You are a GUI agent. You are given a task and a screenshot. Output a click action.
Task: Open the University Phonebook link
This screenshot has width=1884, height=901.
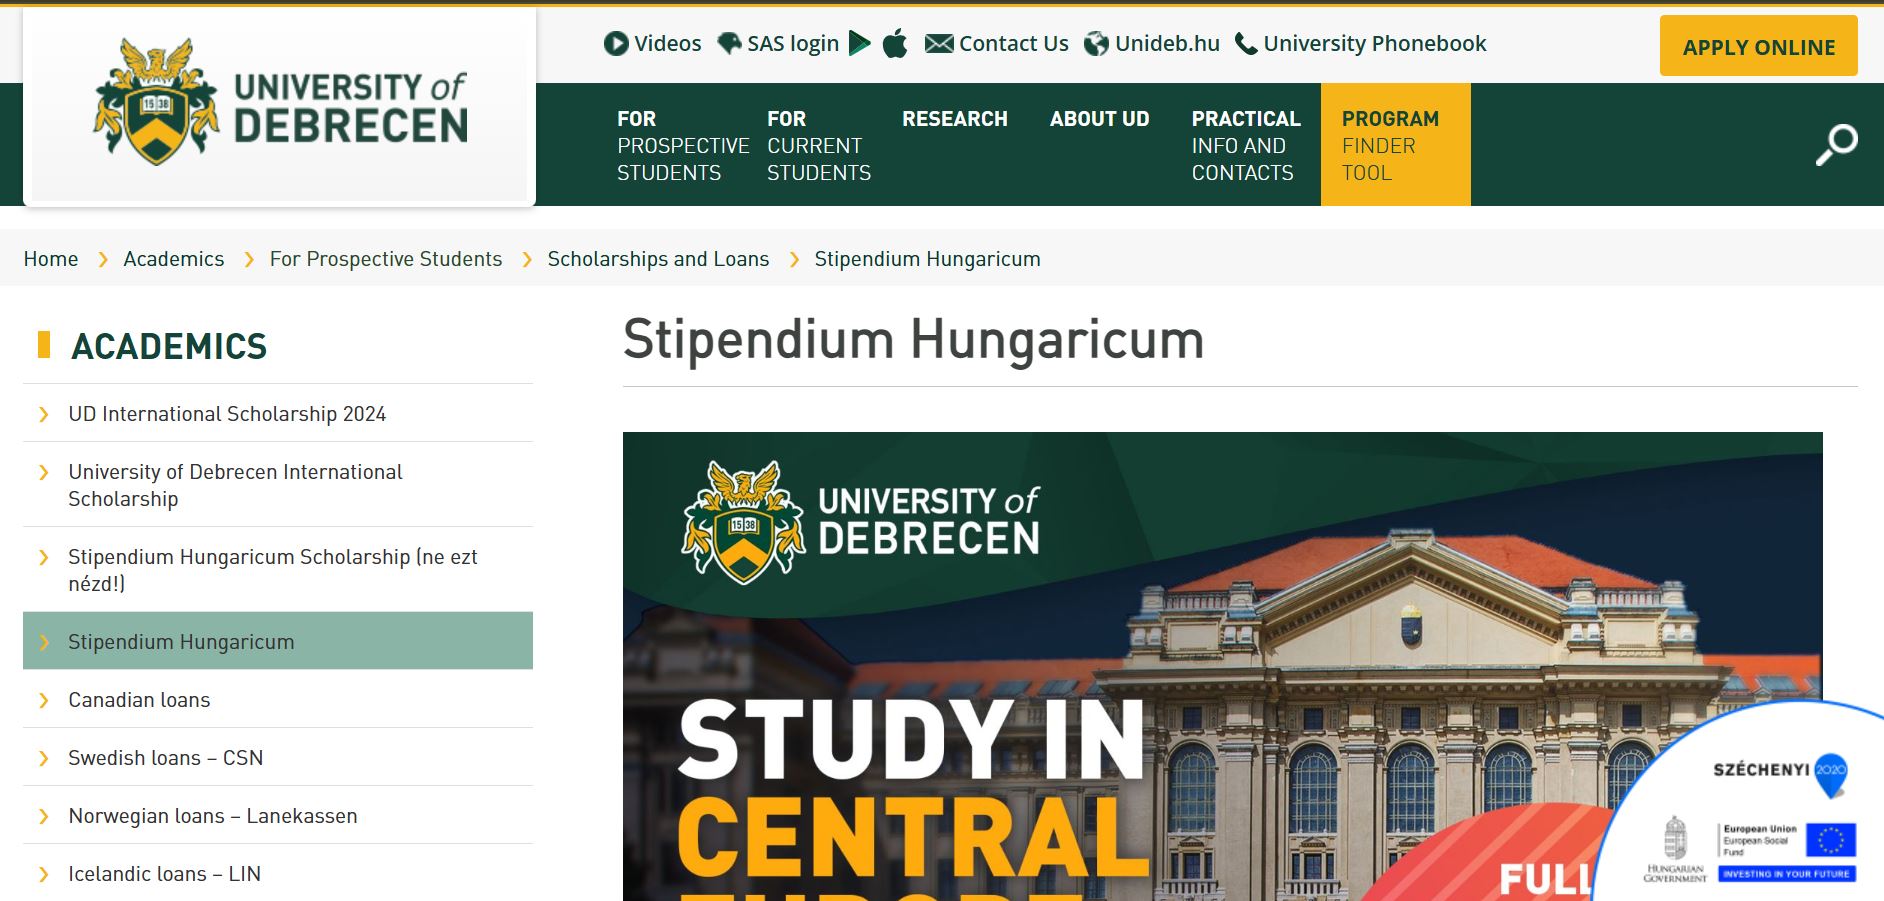tap(1374, 44)
